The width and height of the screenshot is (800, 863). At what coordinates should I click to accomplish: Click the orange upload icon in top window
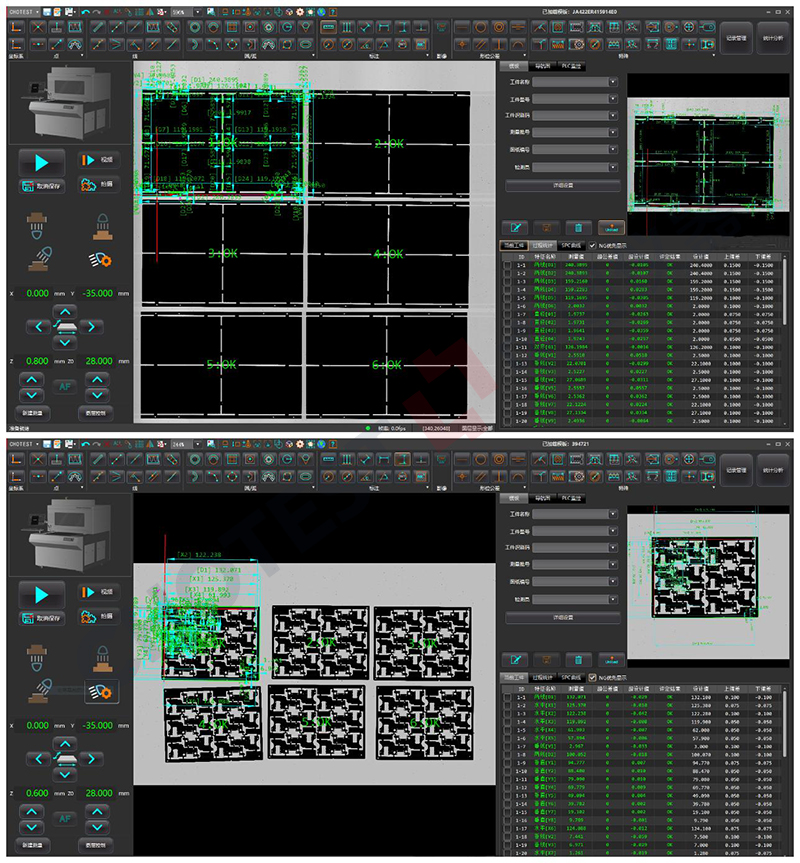pos(611,227)
